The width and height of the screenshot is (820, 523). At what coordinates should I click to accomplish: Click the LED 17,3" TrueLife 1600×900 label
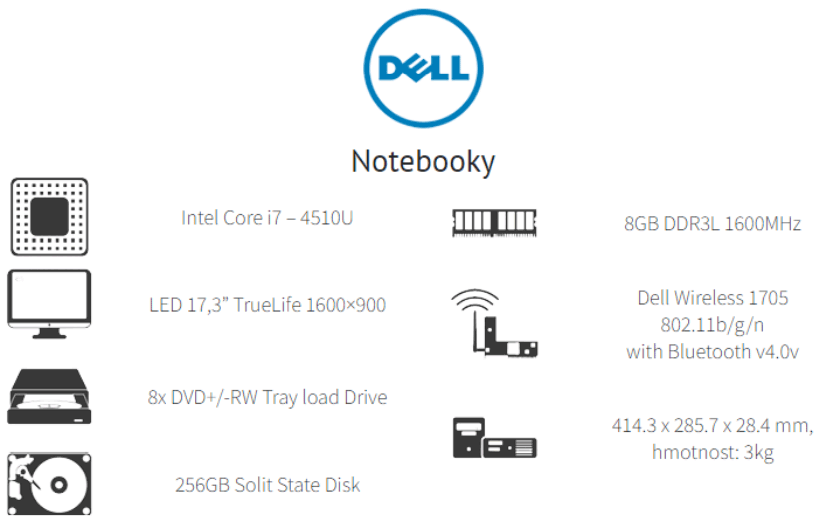tap(267, 305)
